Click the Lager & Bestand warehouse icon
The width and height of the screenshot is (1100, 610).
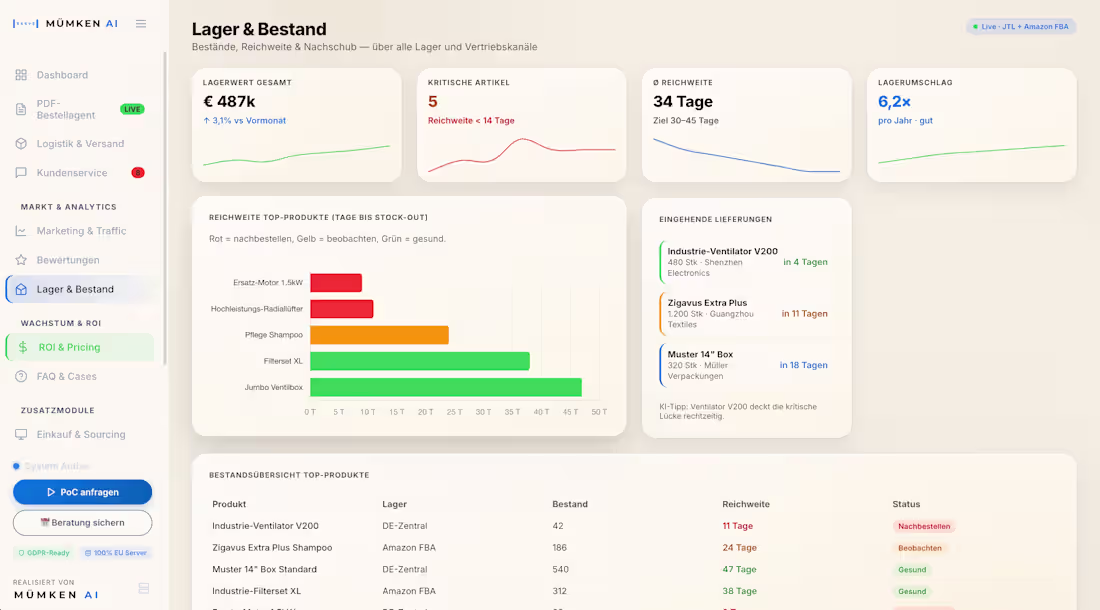click(21, 289)
